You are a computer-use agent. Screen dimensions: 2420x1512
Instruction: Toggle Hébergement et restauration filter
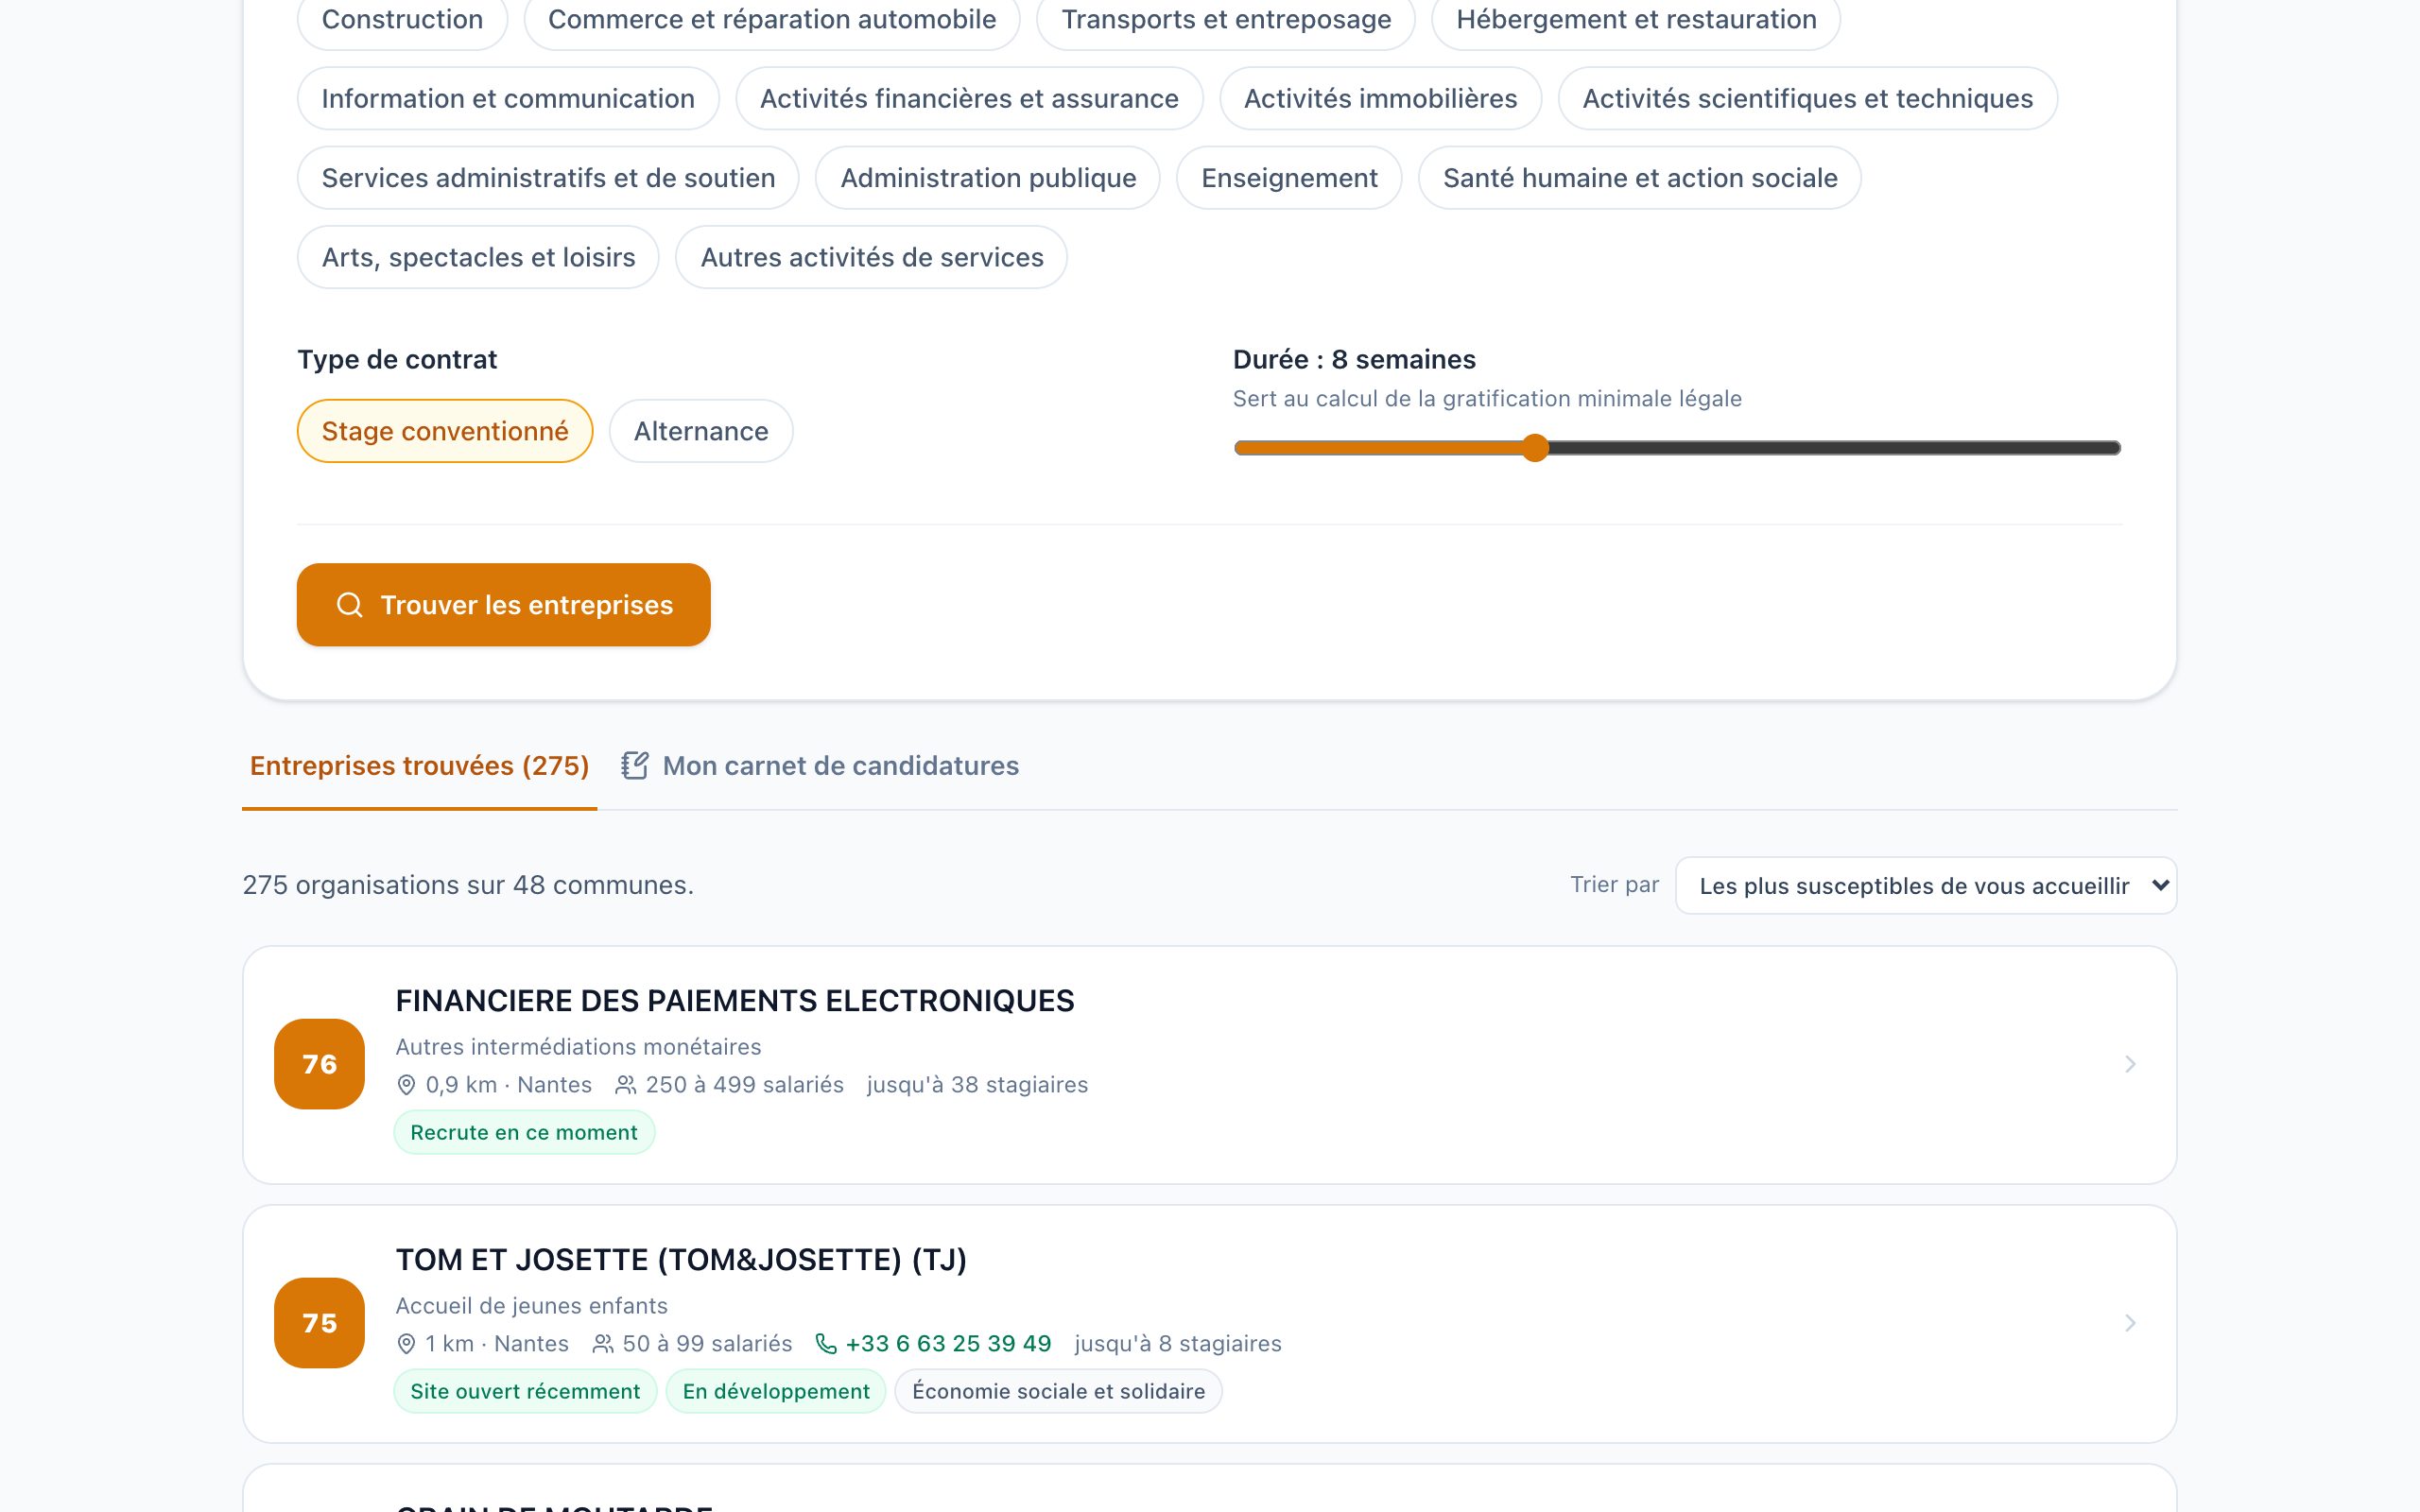[x=1636, y=19]
